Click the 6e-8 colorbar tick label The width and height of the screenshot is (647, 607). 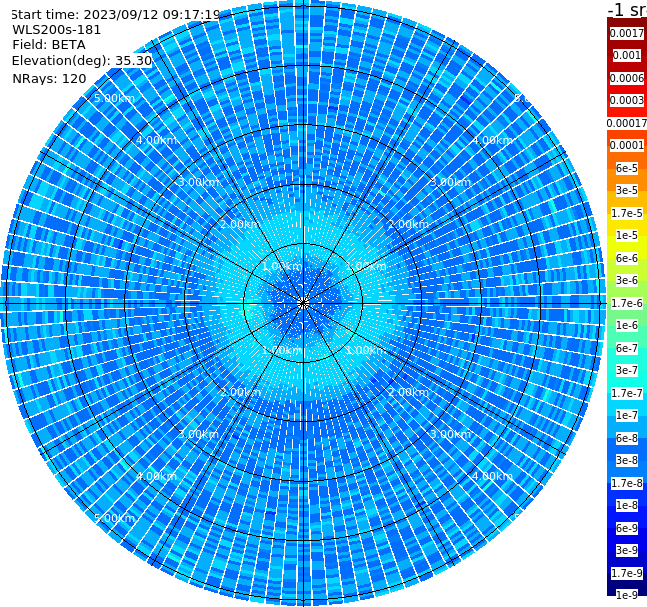click(627, 438)
